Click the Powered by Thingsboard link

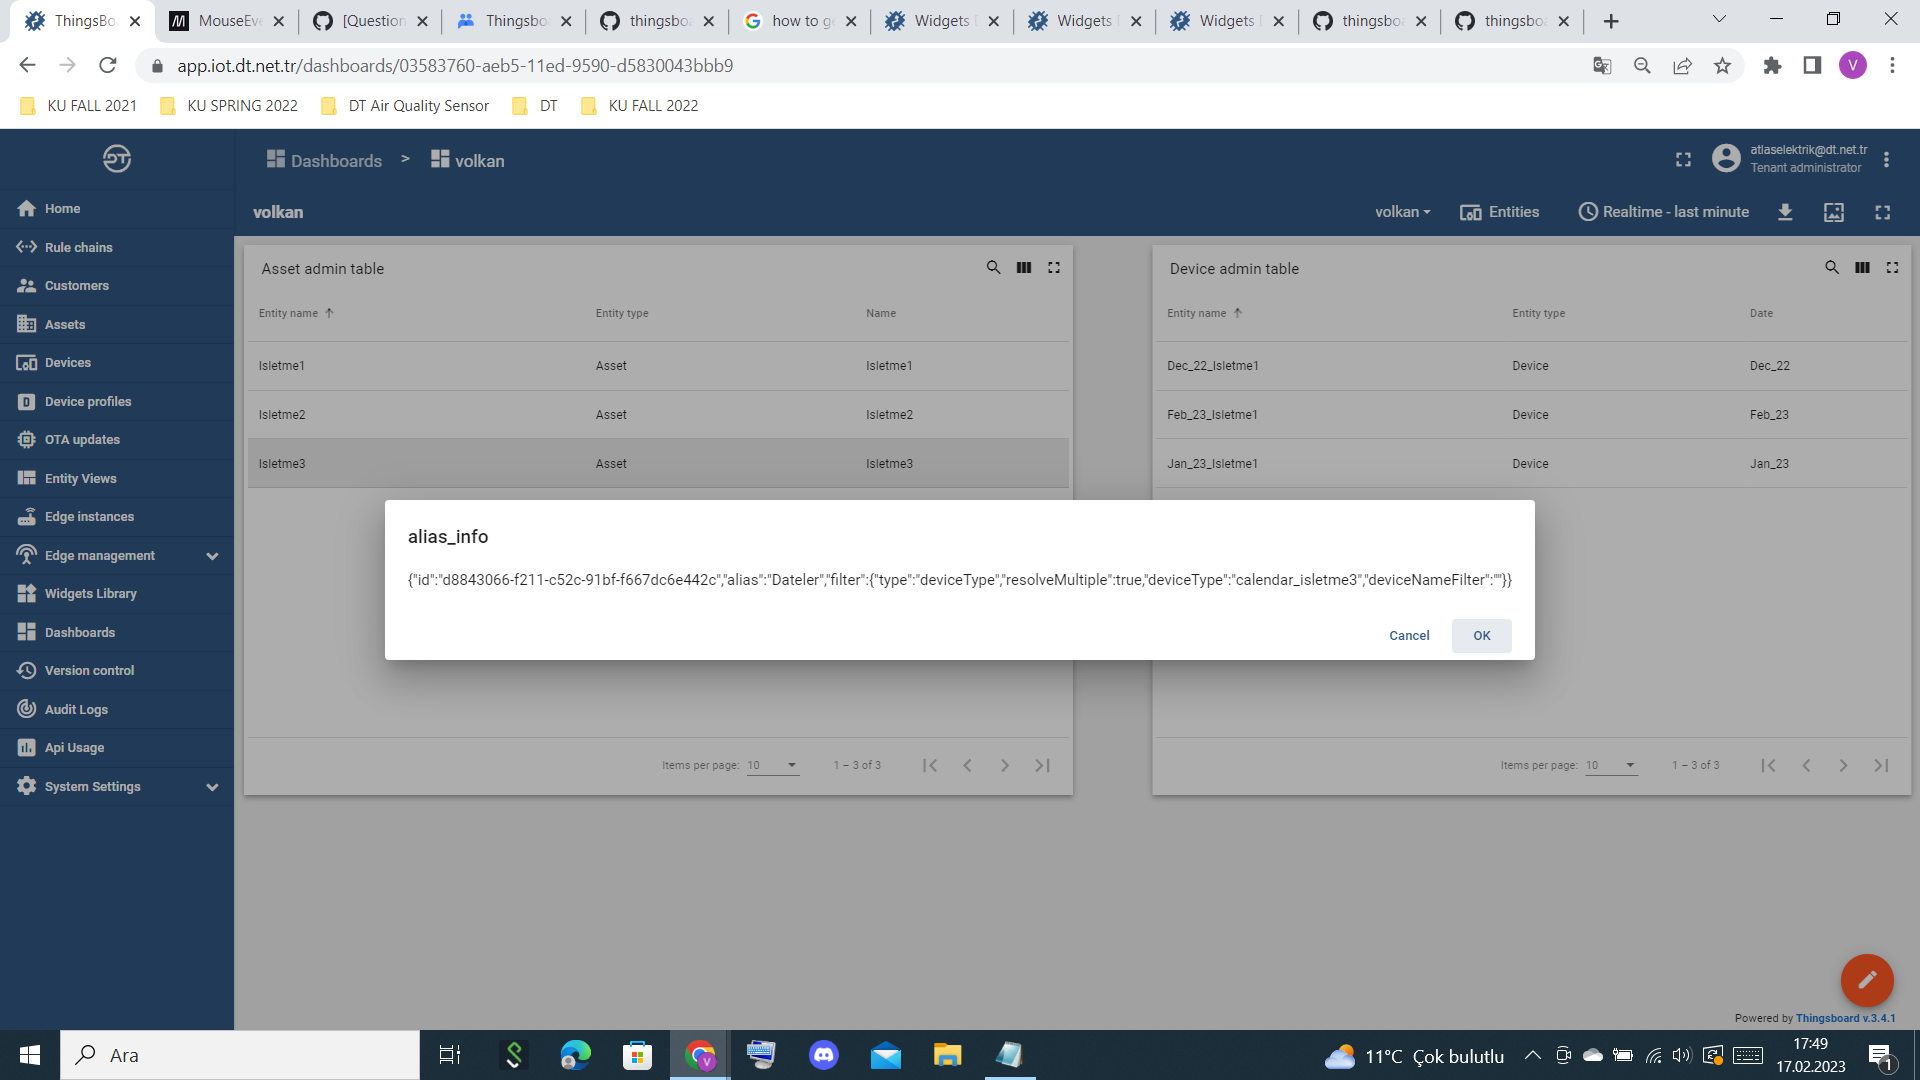(1845, 1017)
